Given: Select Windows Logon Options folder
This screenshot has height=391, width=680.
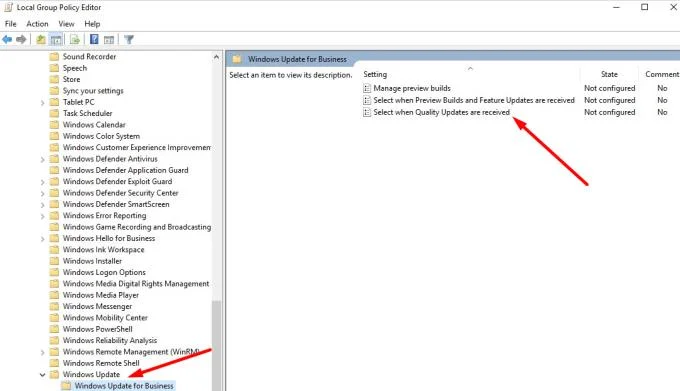Looking at the screenshot, I should click(104, 273).
